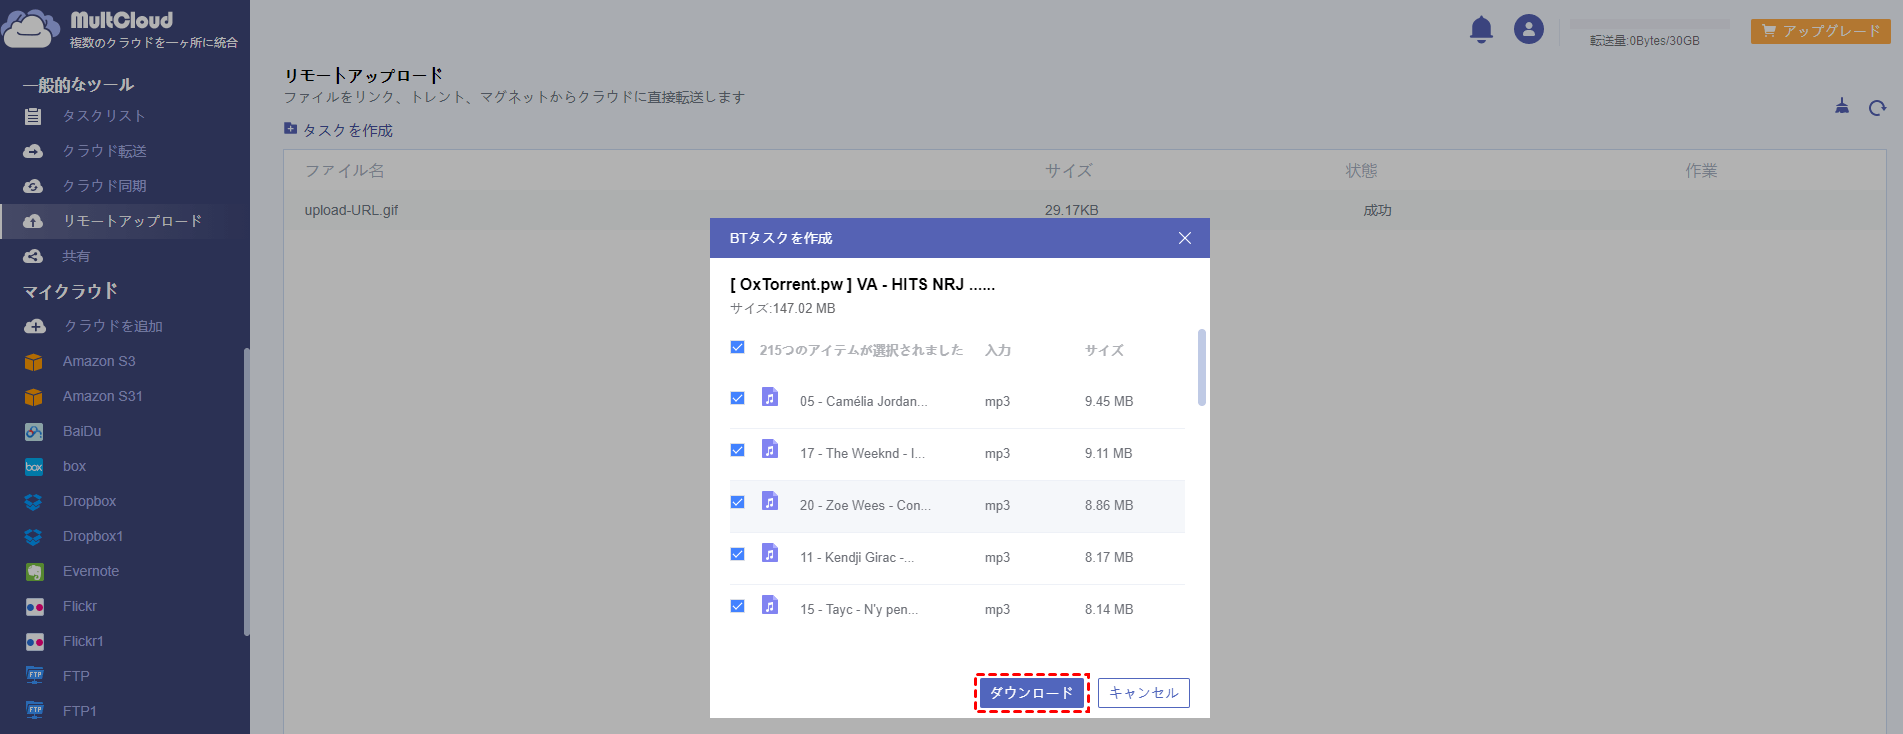Click the Evernote elephant icon
Screen dimensions: 1903x734
(34, 572)
